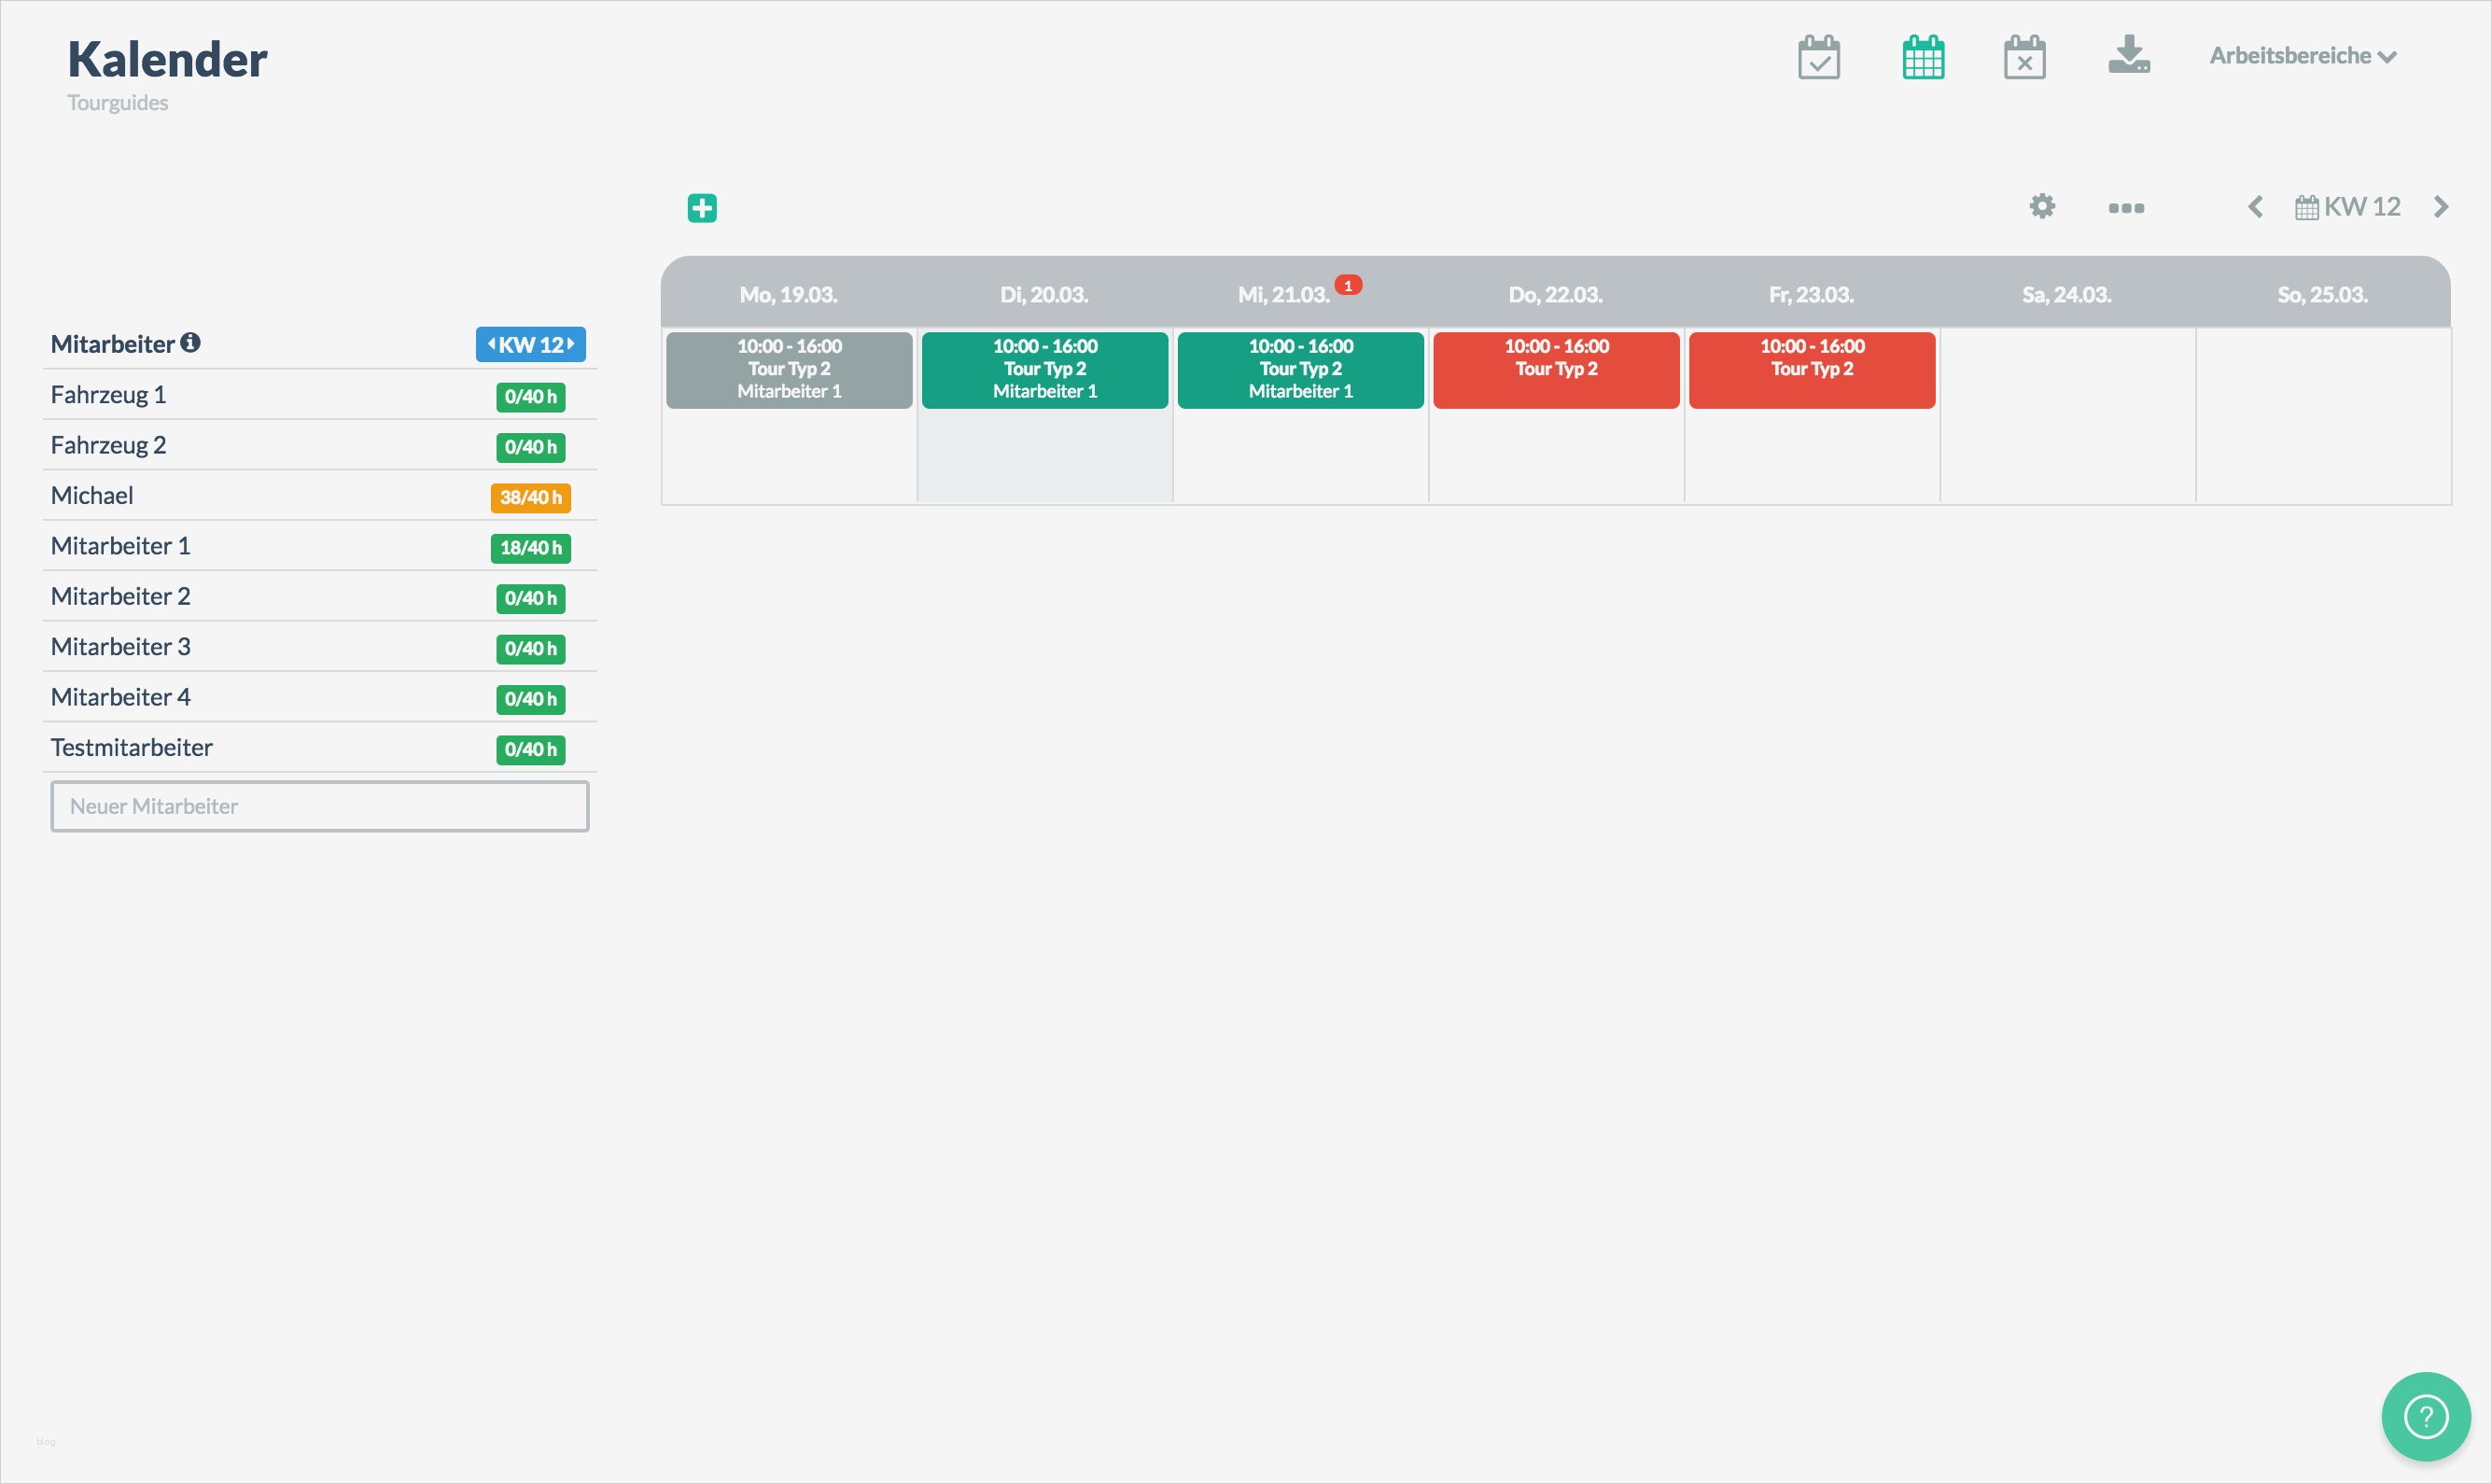This screenshot has width=2492, height=1484.
Task: Click the Neuer Mitarbeiter input field
Action: pyautogui.click(x=320, y=806)
